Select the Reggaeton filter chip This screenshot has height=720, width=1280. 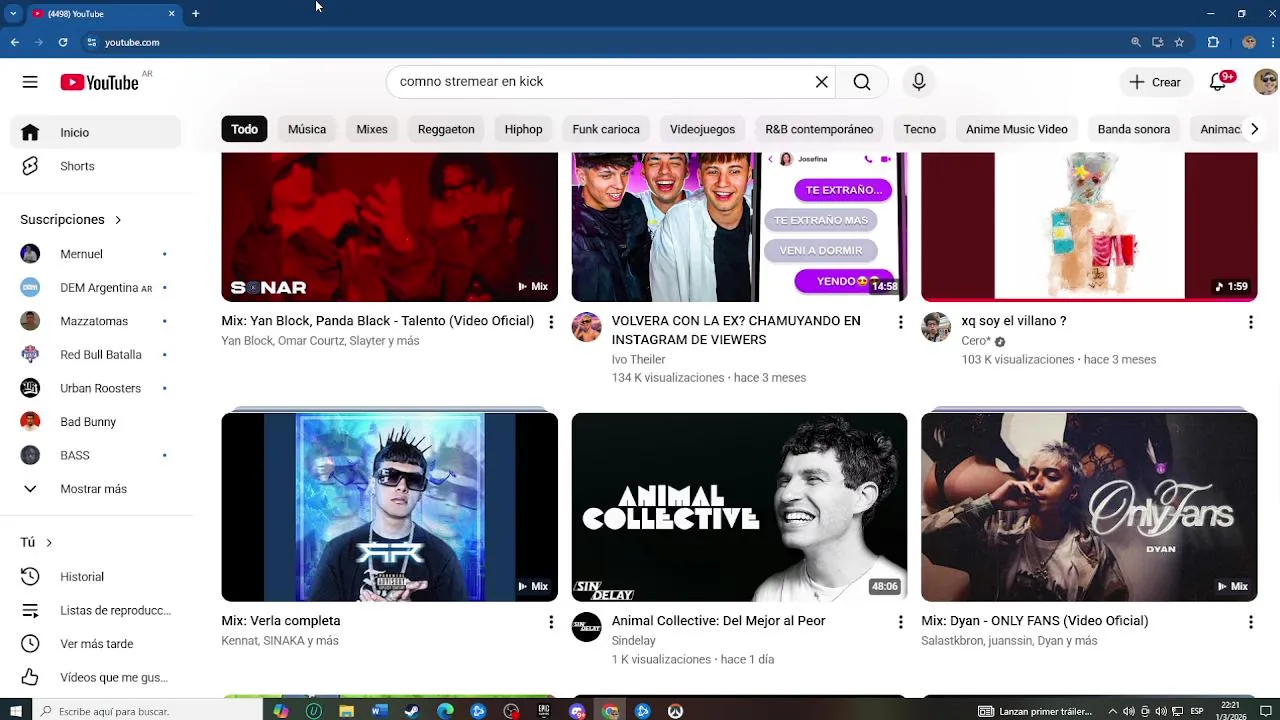(x=446, y=129)
